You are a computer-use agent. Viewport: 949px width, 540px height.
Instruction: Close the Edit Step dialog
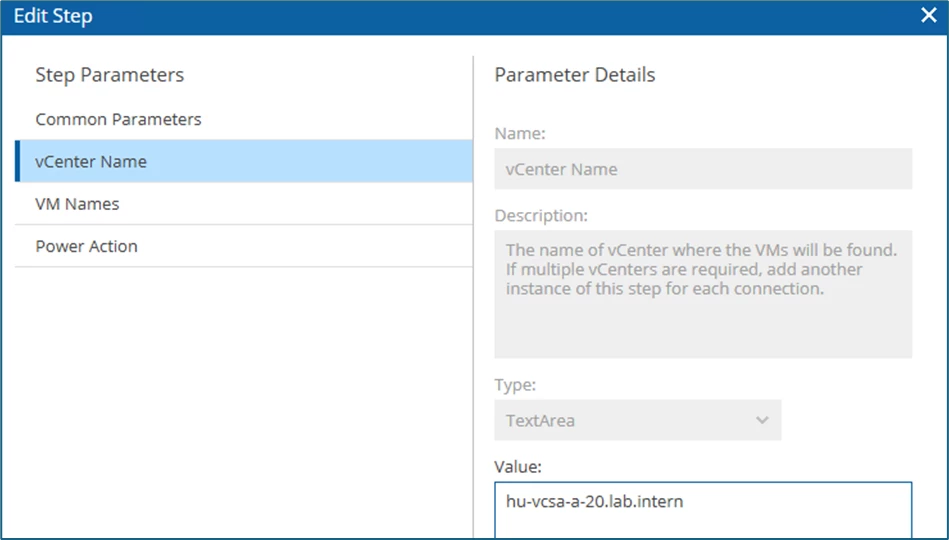[x=927, y=15]
